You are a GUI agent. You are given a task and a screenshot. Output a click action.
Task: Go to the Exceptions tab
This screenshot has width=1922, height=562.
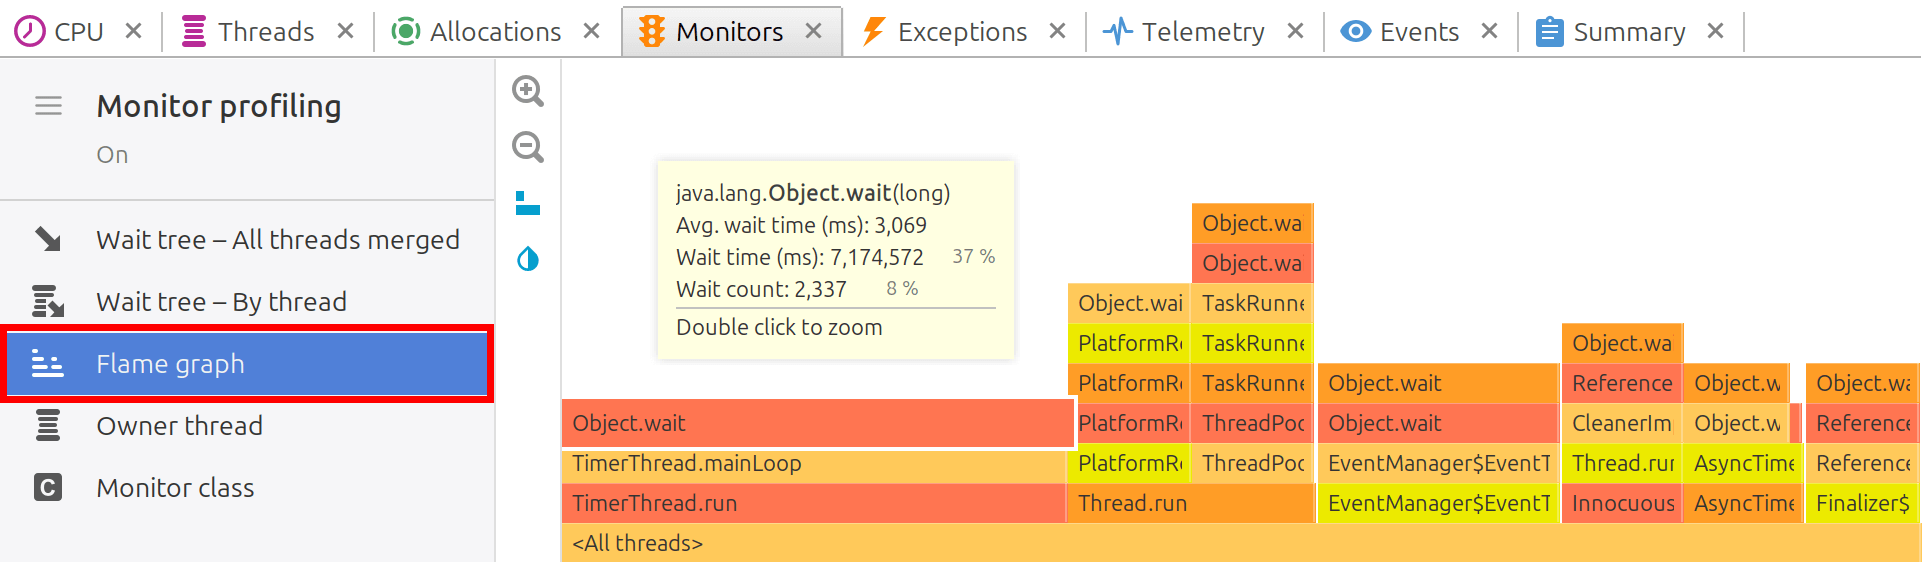point(961,32)
